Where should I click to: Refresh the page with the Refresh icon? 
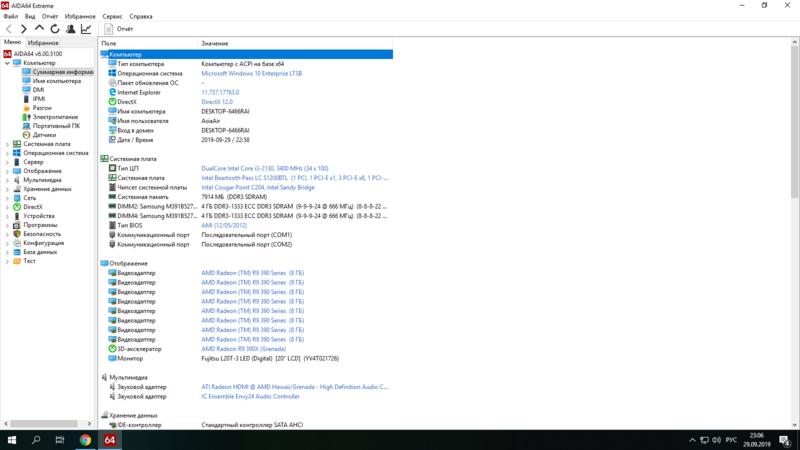coord(55,29)
